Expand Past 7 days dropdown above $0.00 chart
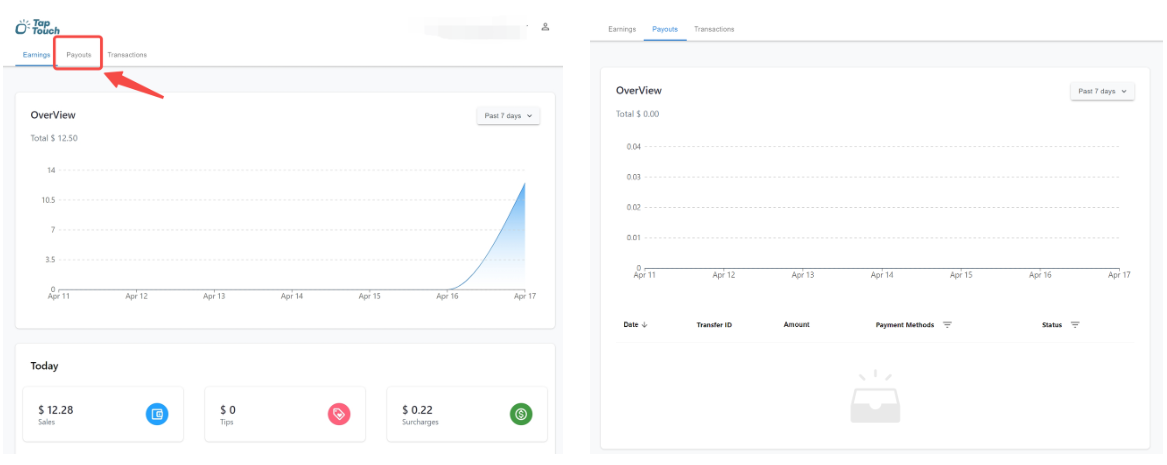This screenshot has height=465, width=1167. (1102, 91)
